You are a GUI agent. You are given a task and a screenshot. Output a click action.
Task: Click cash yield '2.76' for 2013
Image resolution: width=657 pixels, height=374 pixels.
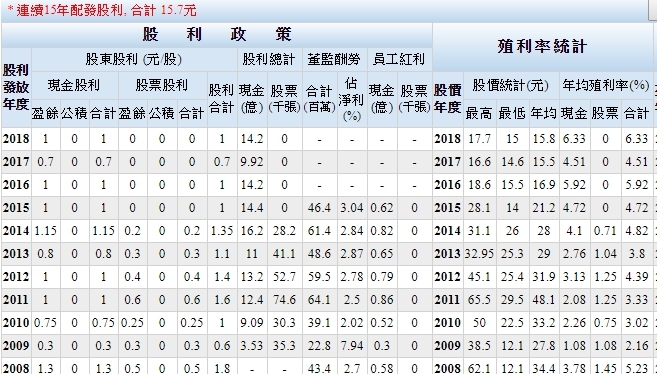tap(574, 254)
